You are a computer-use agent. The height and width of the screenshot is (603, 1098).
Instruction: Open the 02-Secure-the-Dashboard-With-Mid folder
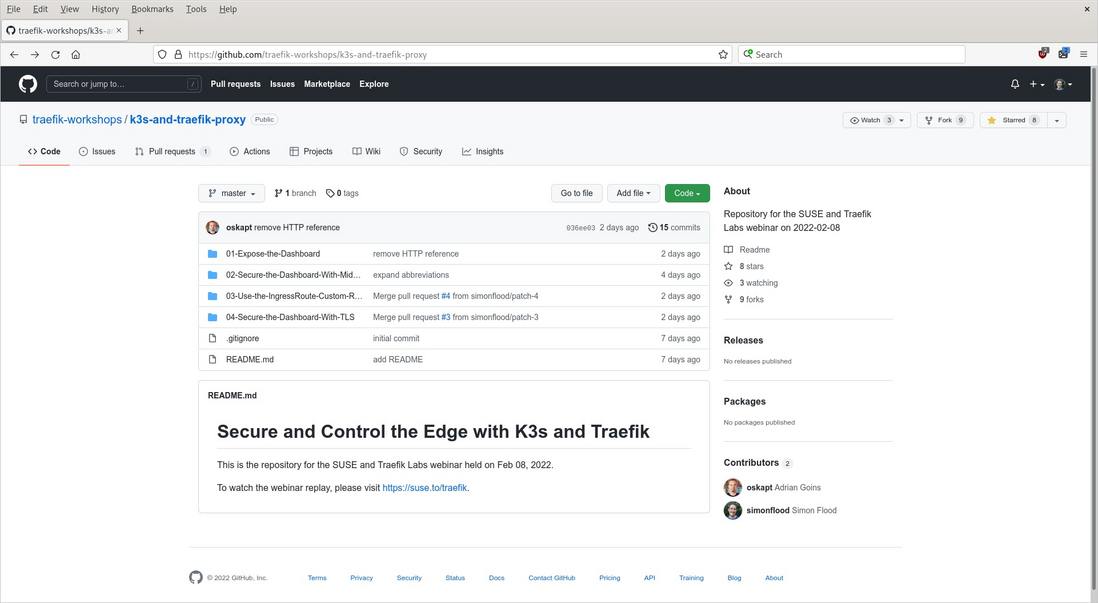[293, 275]
